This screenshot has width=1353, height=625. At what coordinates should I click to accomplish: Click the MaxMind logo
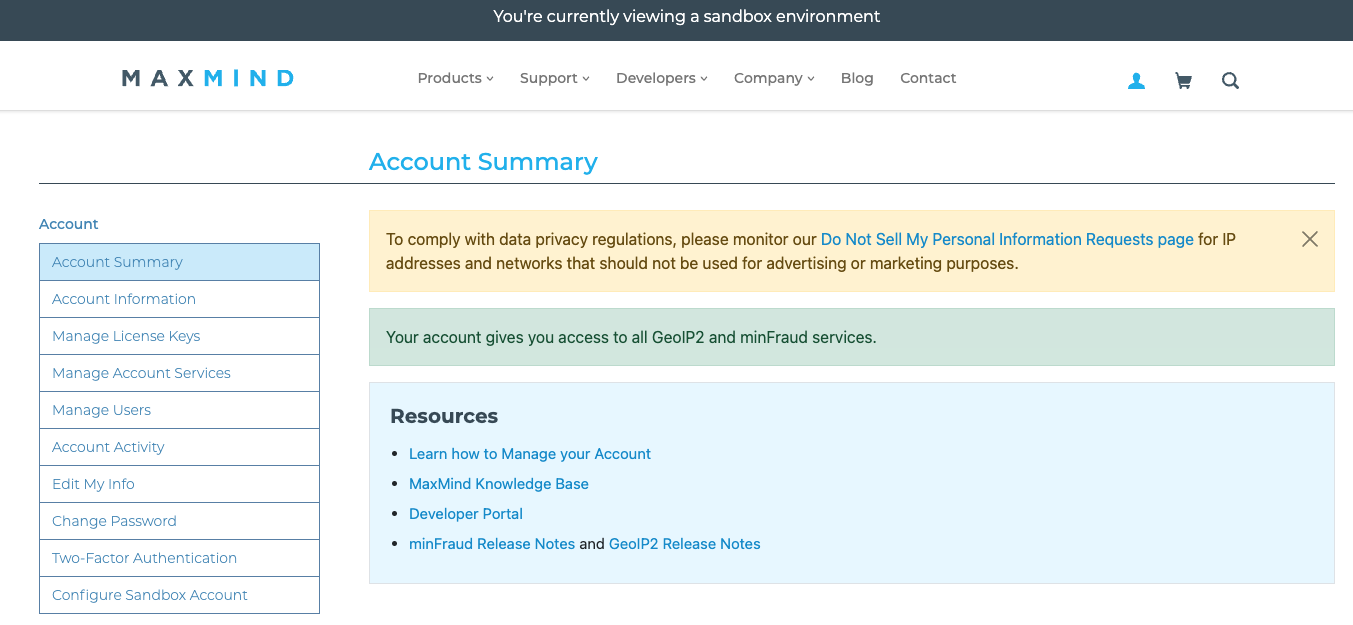pyautogui.click(x=208, y=78)
